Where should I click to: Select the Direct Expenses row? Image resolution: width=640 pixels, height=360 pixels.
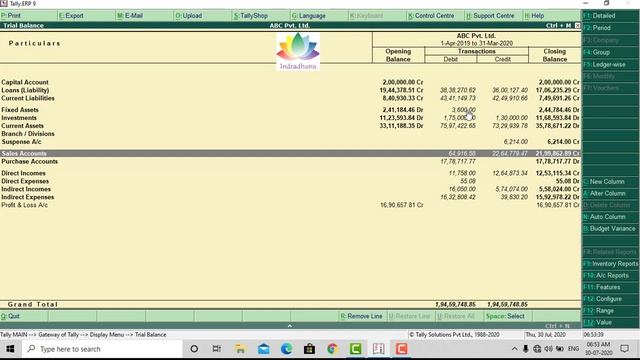point(290,181)
